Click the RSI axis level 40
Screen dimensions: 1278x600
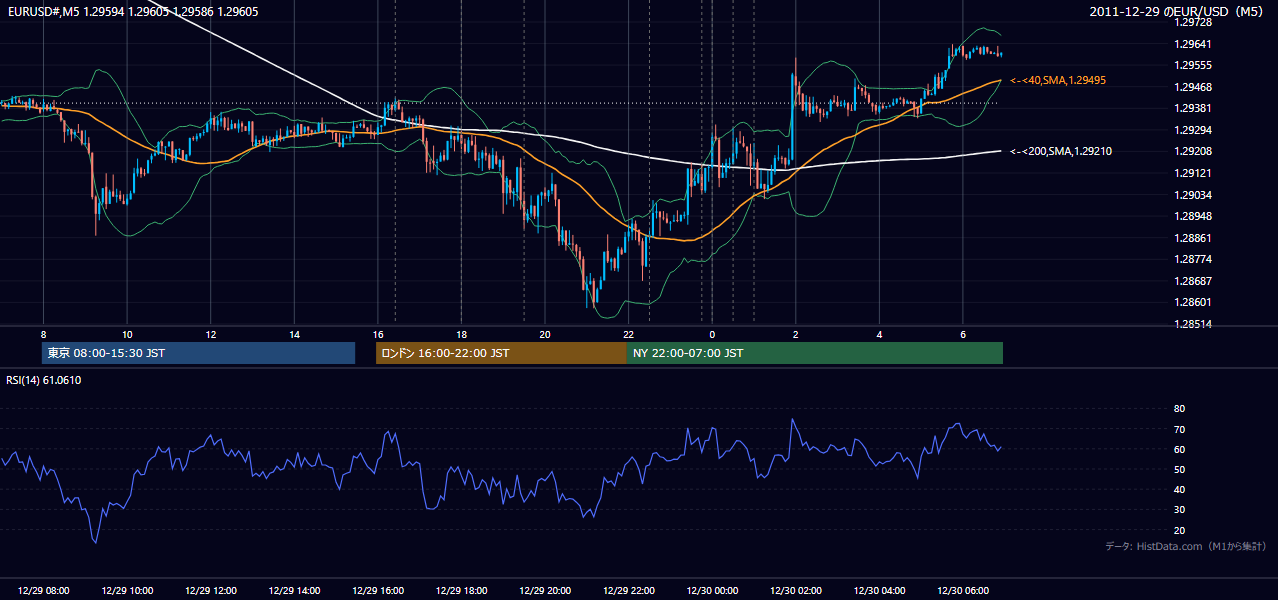point(1179,489)
